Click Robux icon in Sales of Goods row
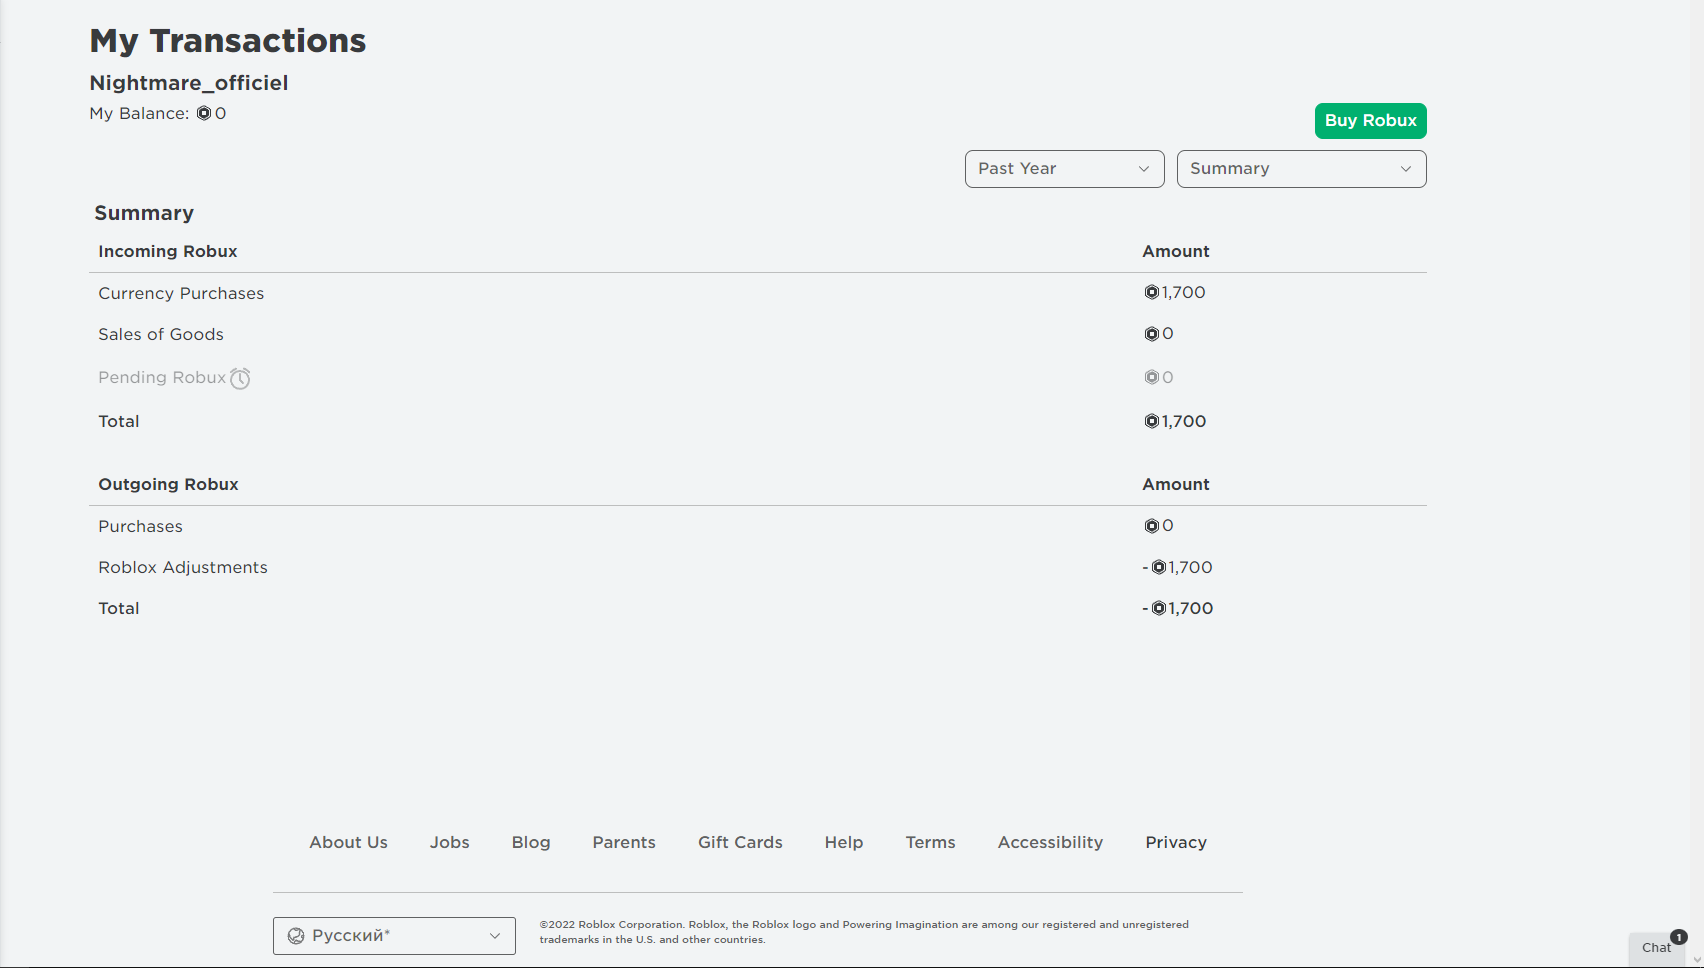 click(x=1151, y=334)
